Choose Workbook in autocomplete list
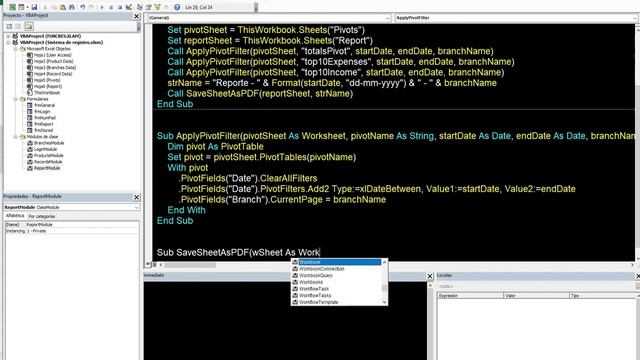 [336, 262]
